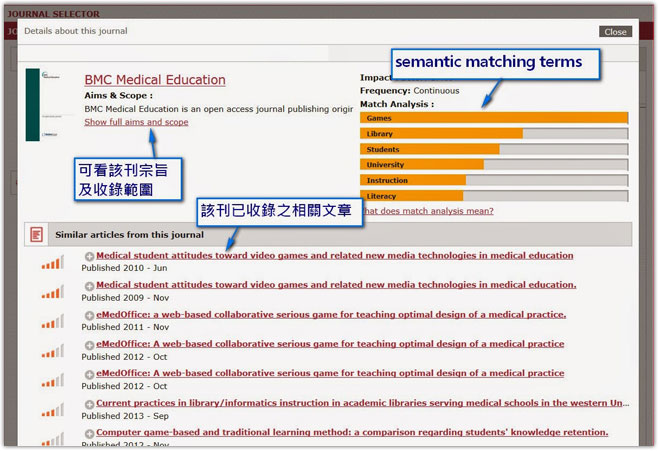
Task: Click the 'Details about this journal' title
Action: click(76, 31)
